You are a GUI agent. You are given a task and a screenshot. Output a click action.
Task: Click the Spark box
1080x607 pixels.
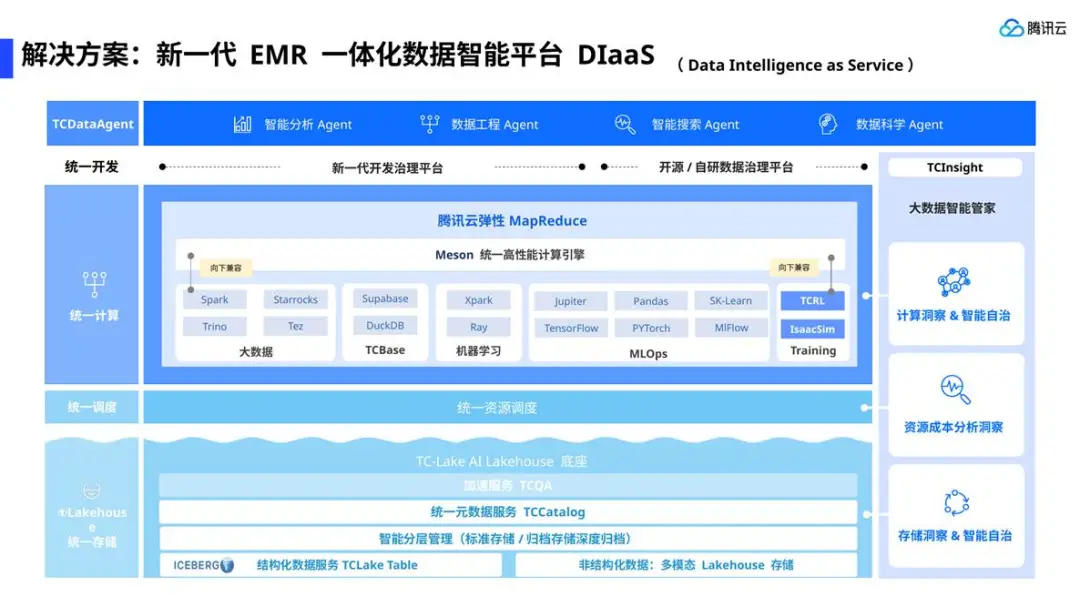click(x=214, y=300)
